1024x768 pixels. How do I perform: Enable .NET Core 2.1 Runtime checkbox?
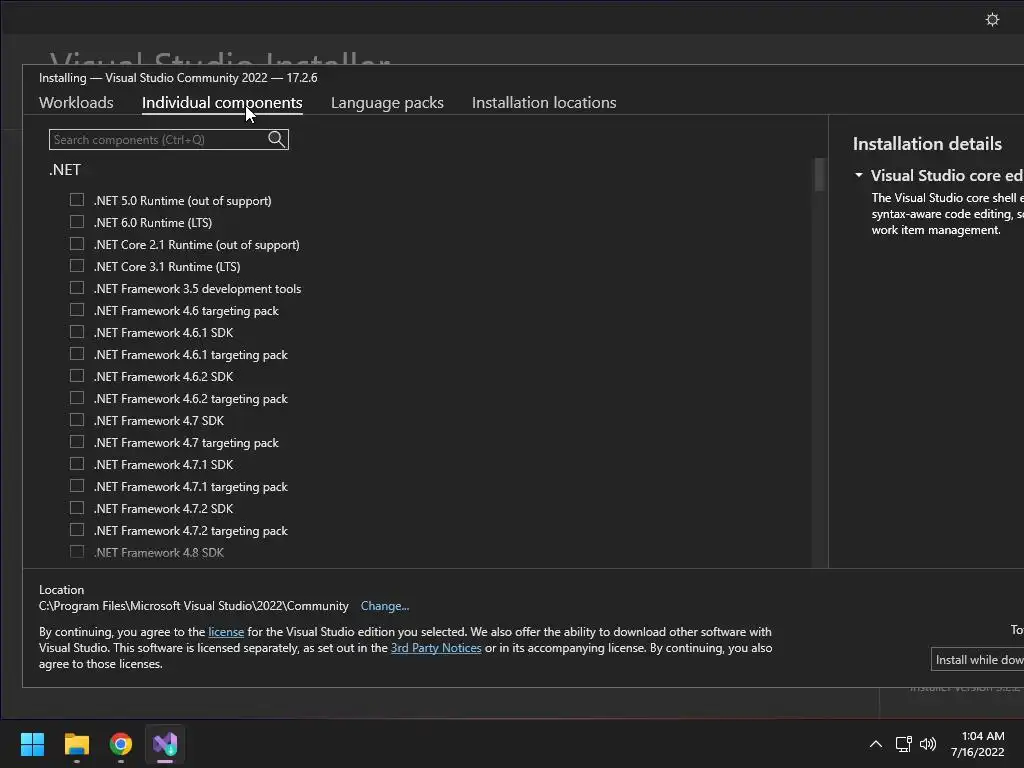click(x=77, y=244)
